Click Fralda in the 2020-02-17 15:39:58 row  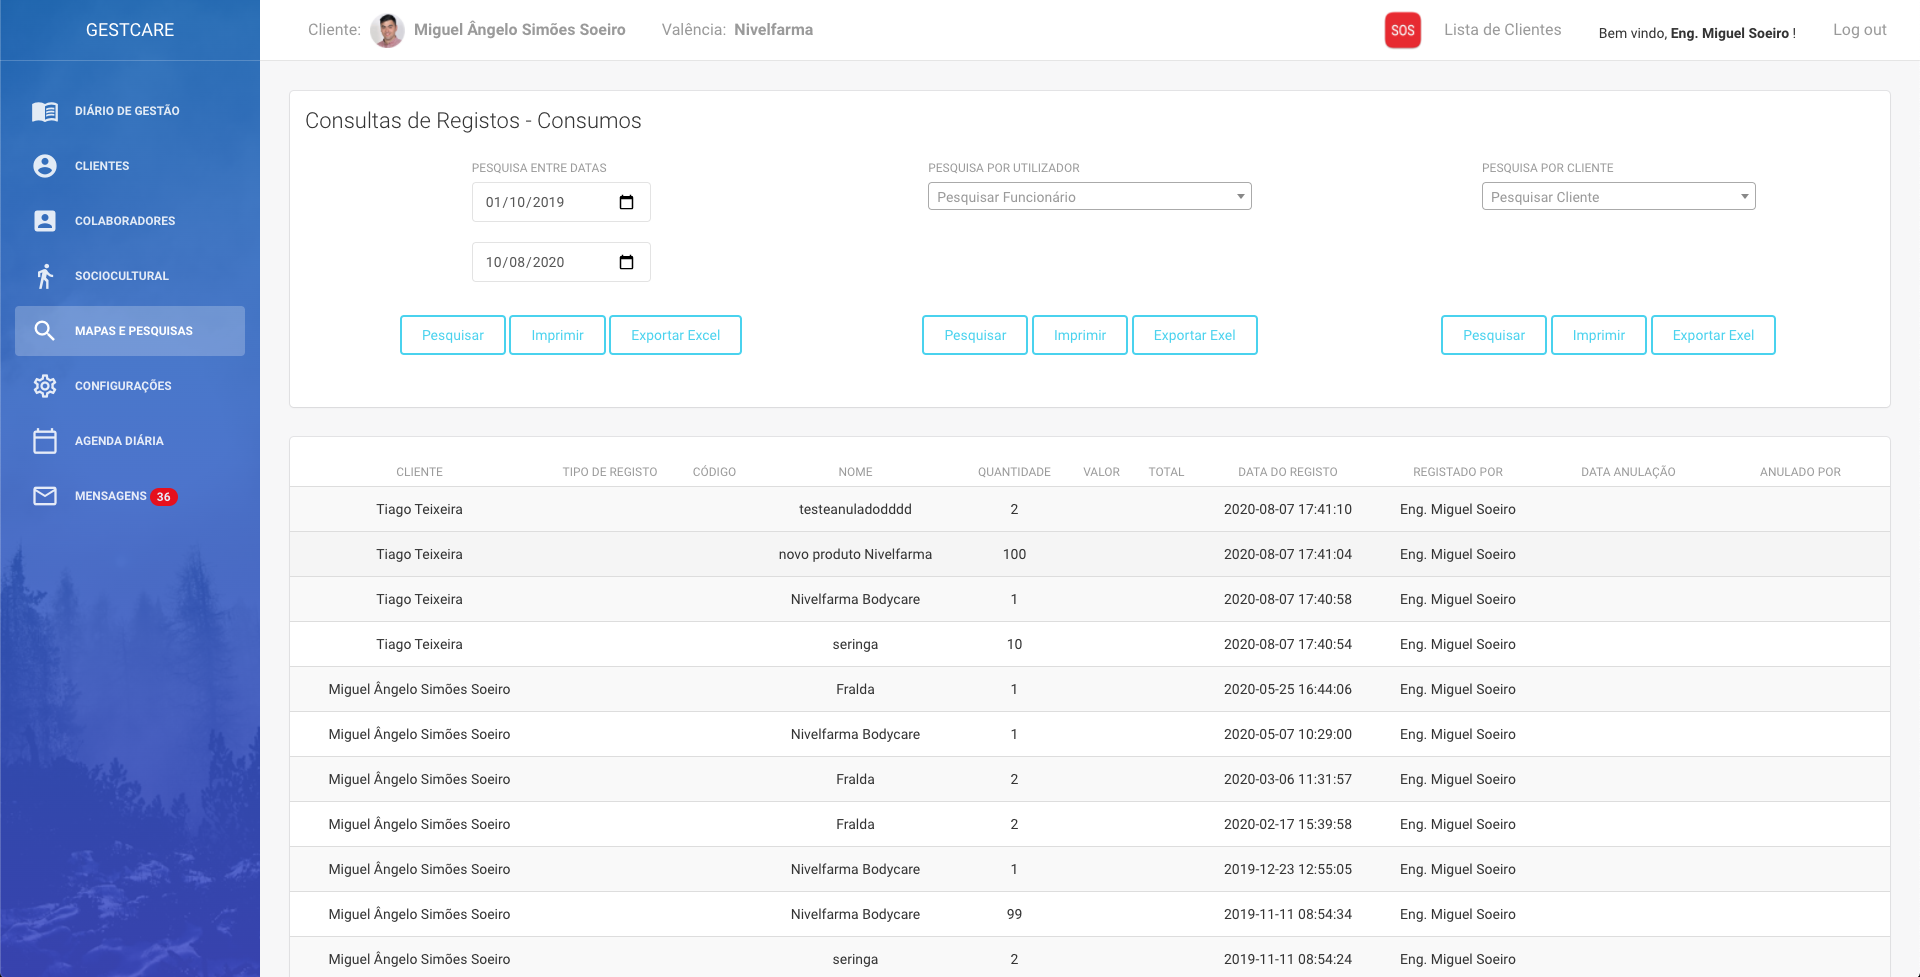(855, 824)
